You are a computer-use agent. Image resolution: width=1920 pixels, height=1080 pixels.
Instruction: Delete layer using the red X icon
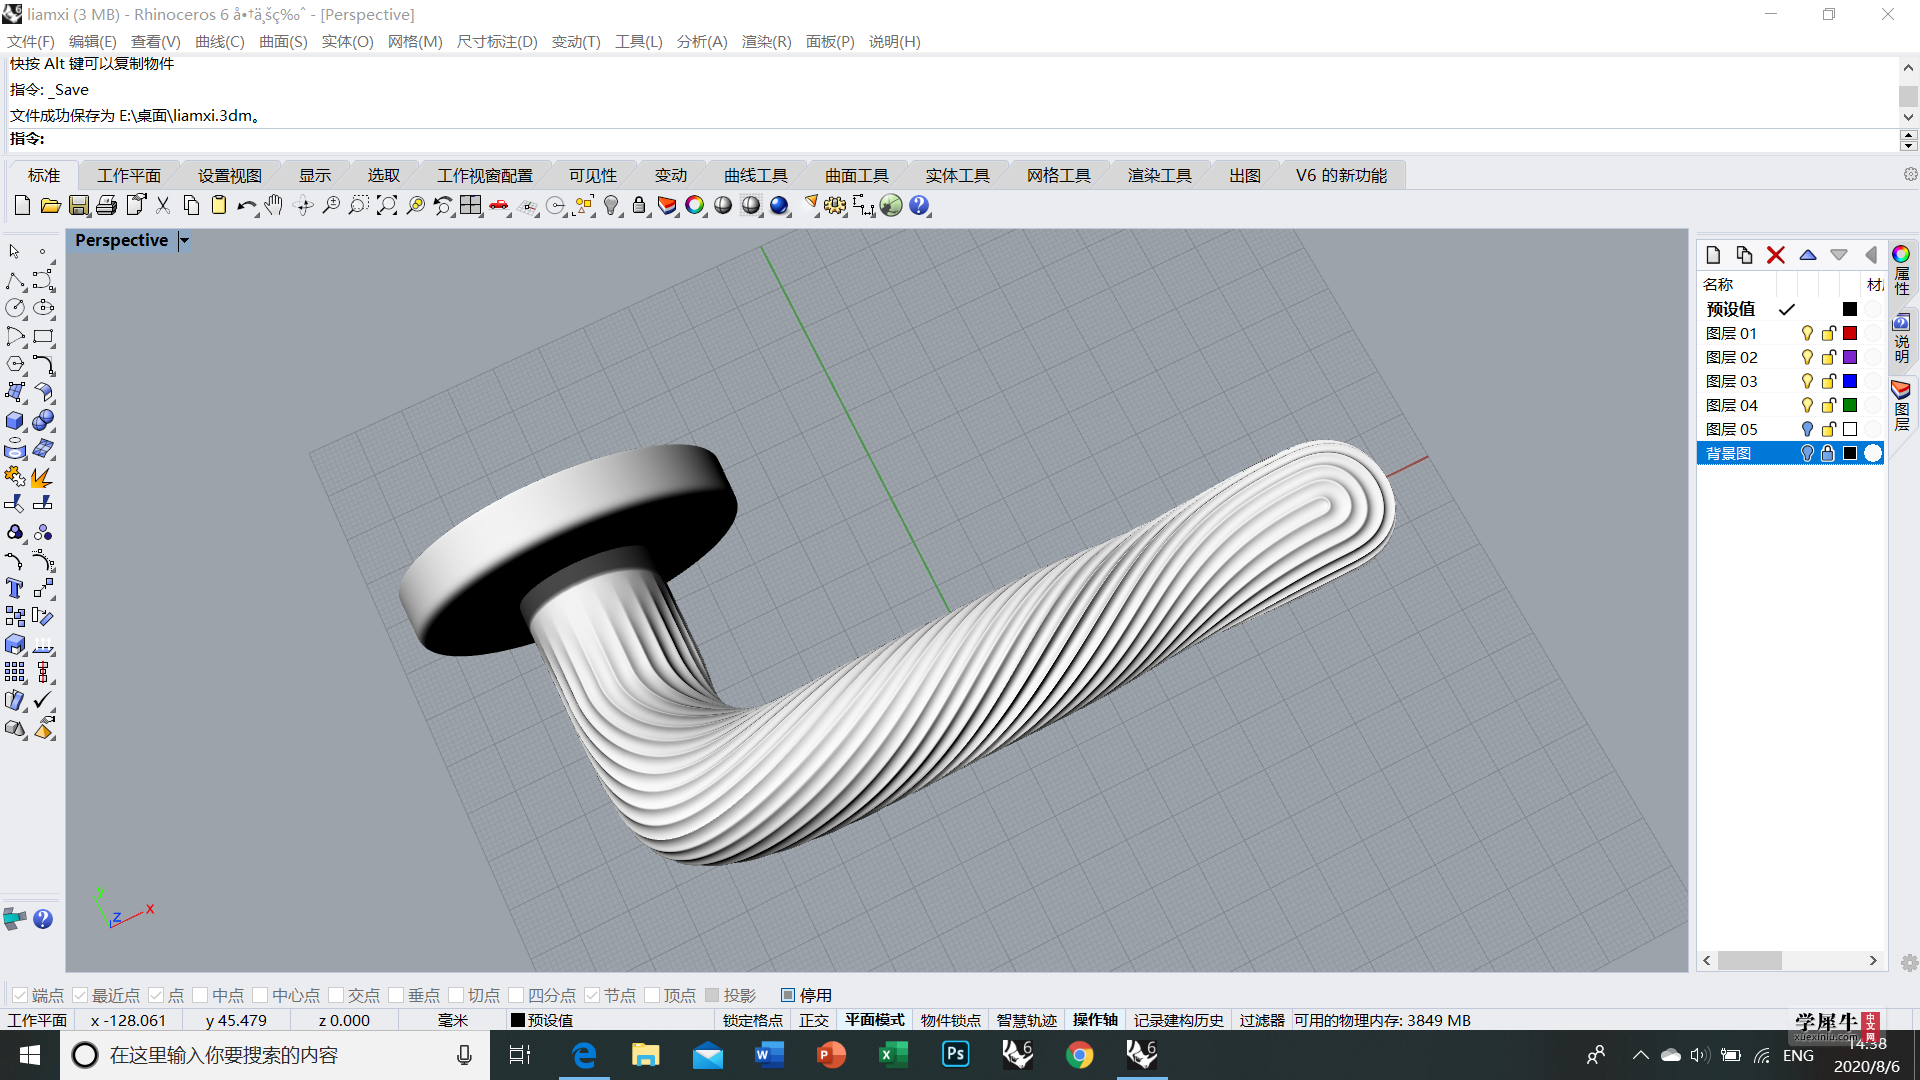(x=1776, y=255)
